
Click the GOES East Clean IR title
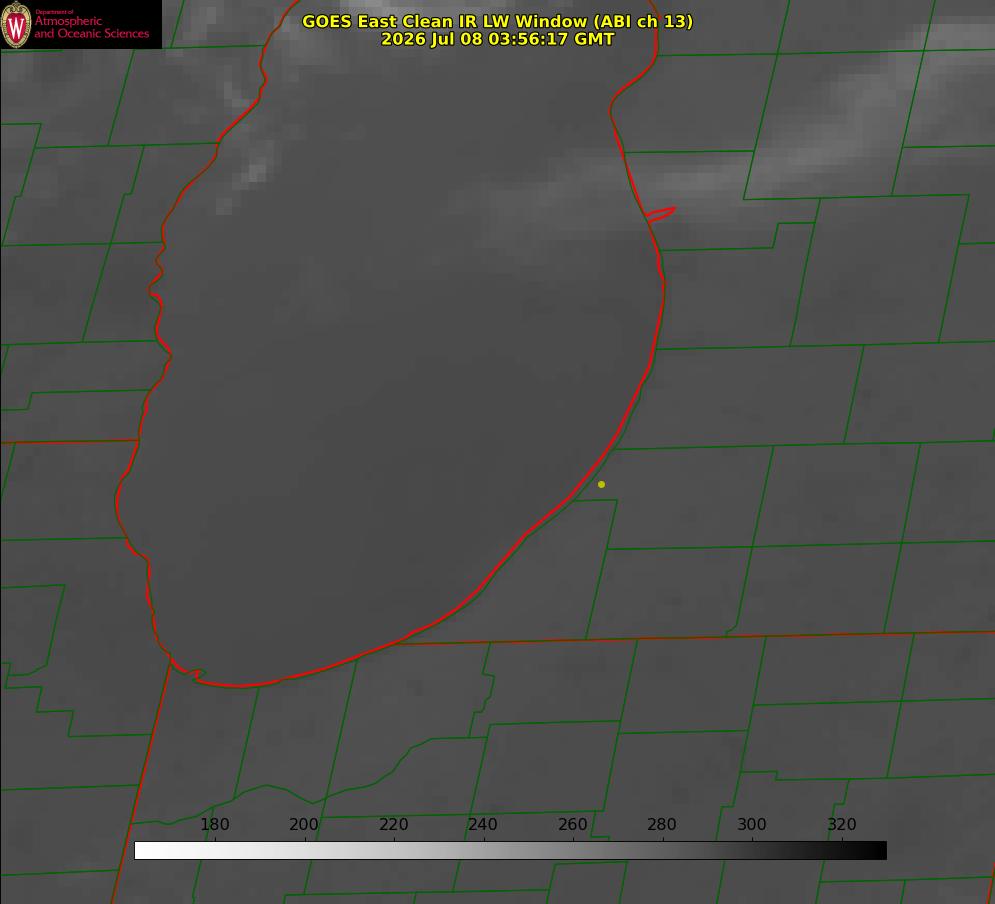pos(498,21)
